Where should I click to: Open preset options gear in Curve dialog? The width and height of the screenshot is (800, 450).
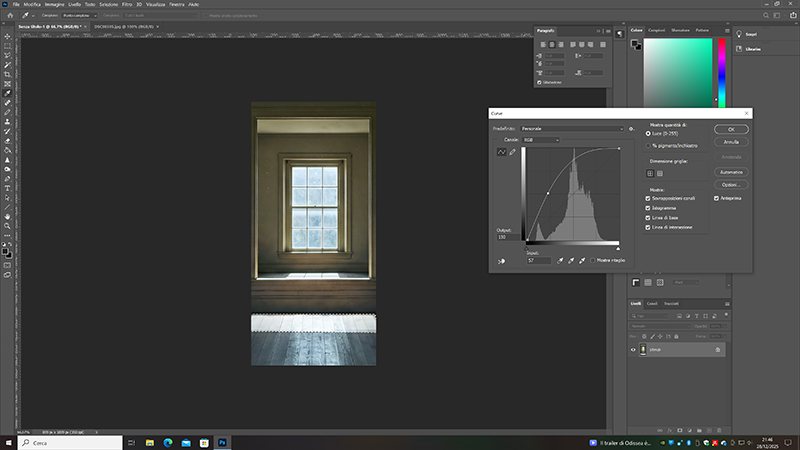point(631,129)
